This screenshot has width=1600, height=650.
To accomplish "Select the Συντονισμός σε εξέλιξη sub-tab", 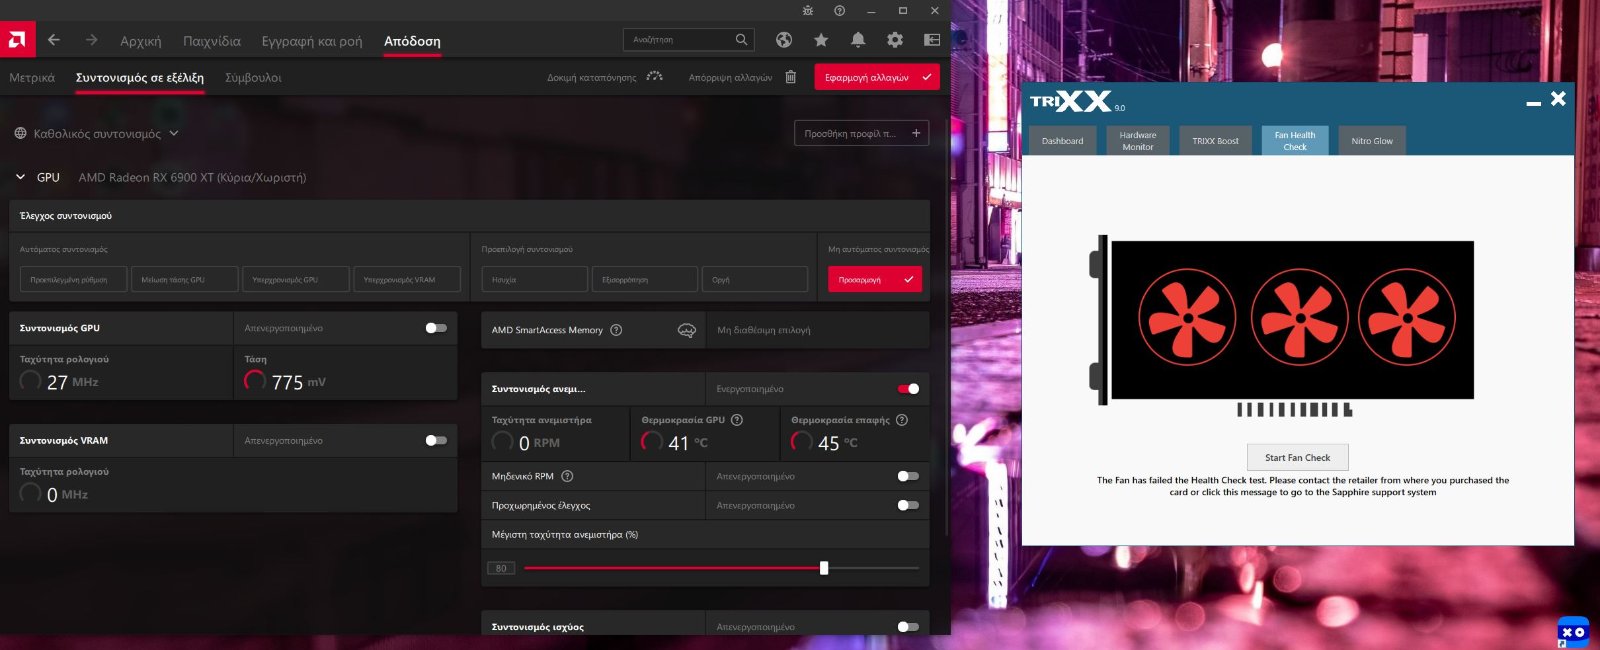I will coord(140,77).
